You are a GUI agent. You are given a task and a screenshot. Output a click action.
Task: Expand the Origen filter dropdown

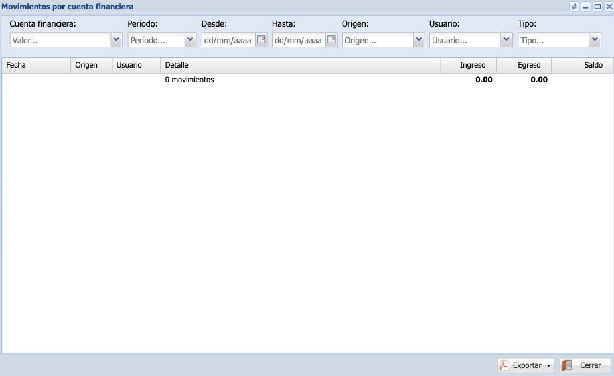click(x=419, y=40)
